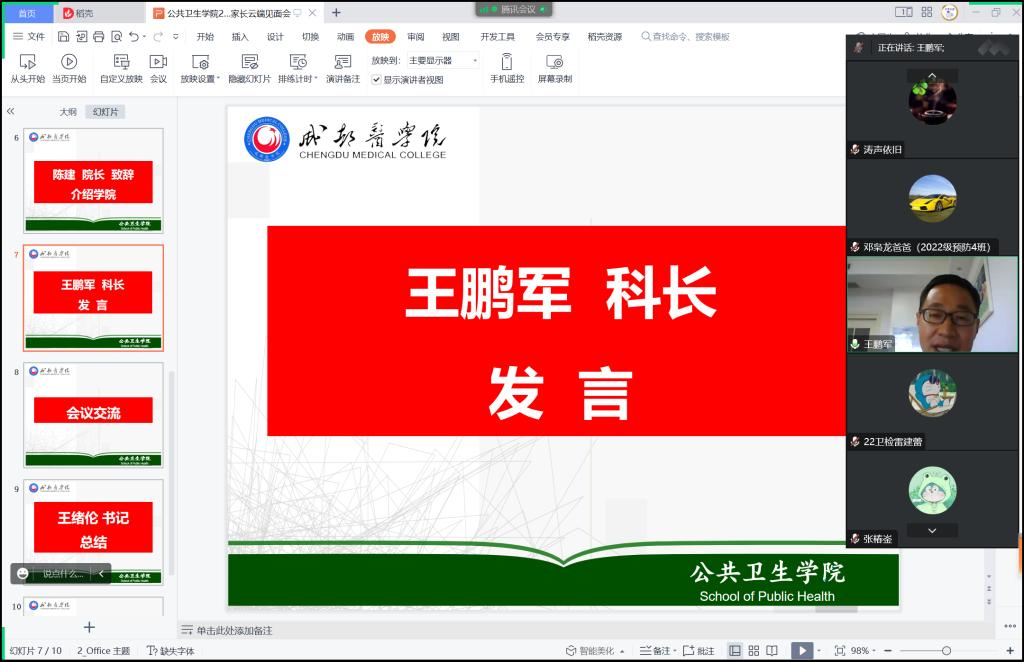Click 单击此处添加备注 notes area
This screenshot has height=662, width=1024.
click(234, 631)
